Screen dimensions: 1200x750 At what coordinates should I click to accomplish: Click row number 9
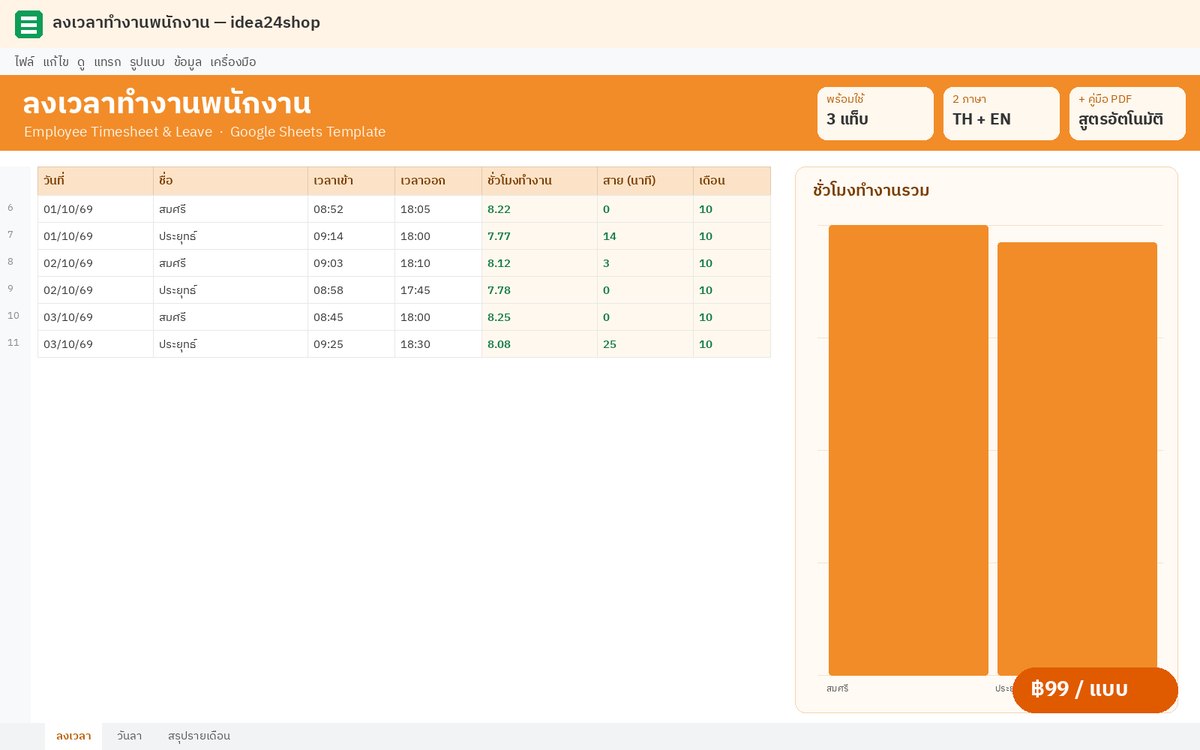11,289
